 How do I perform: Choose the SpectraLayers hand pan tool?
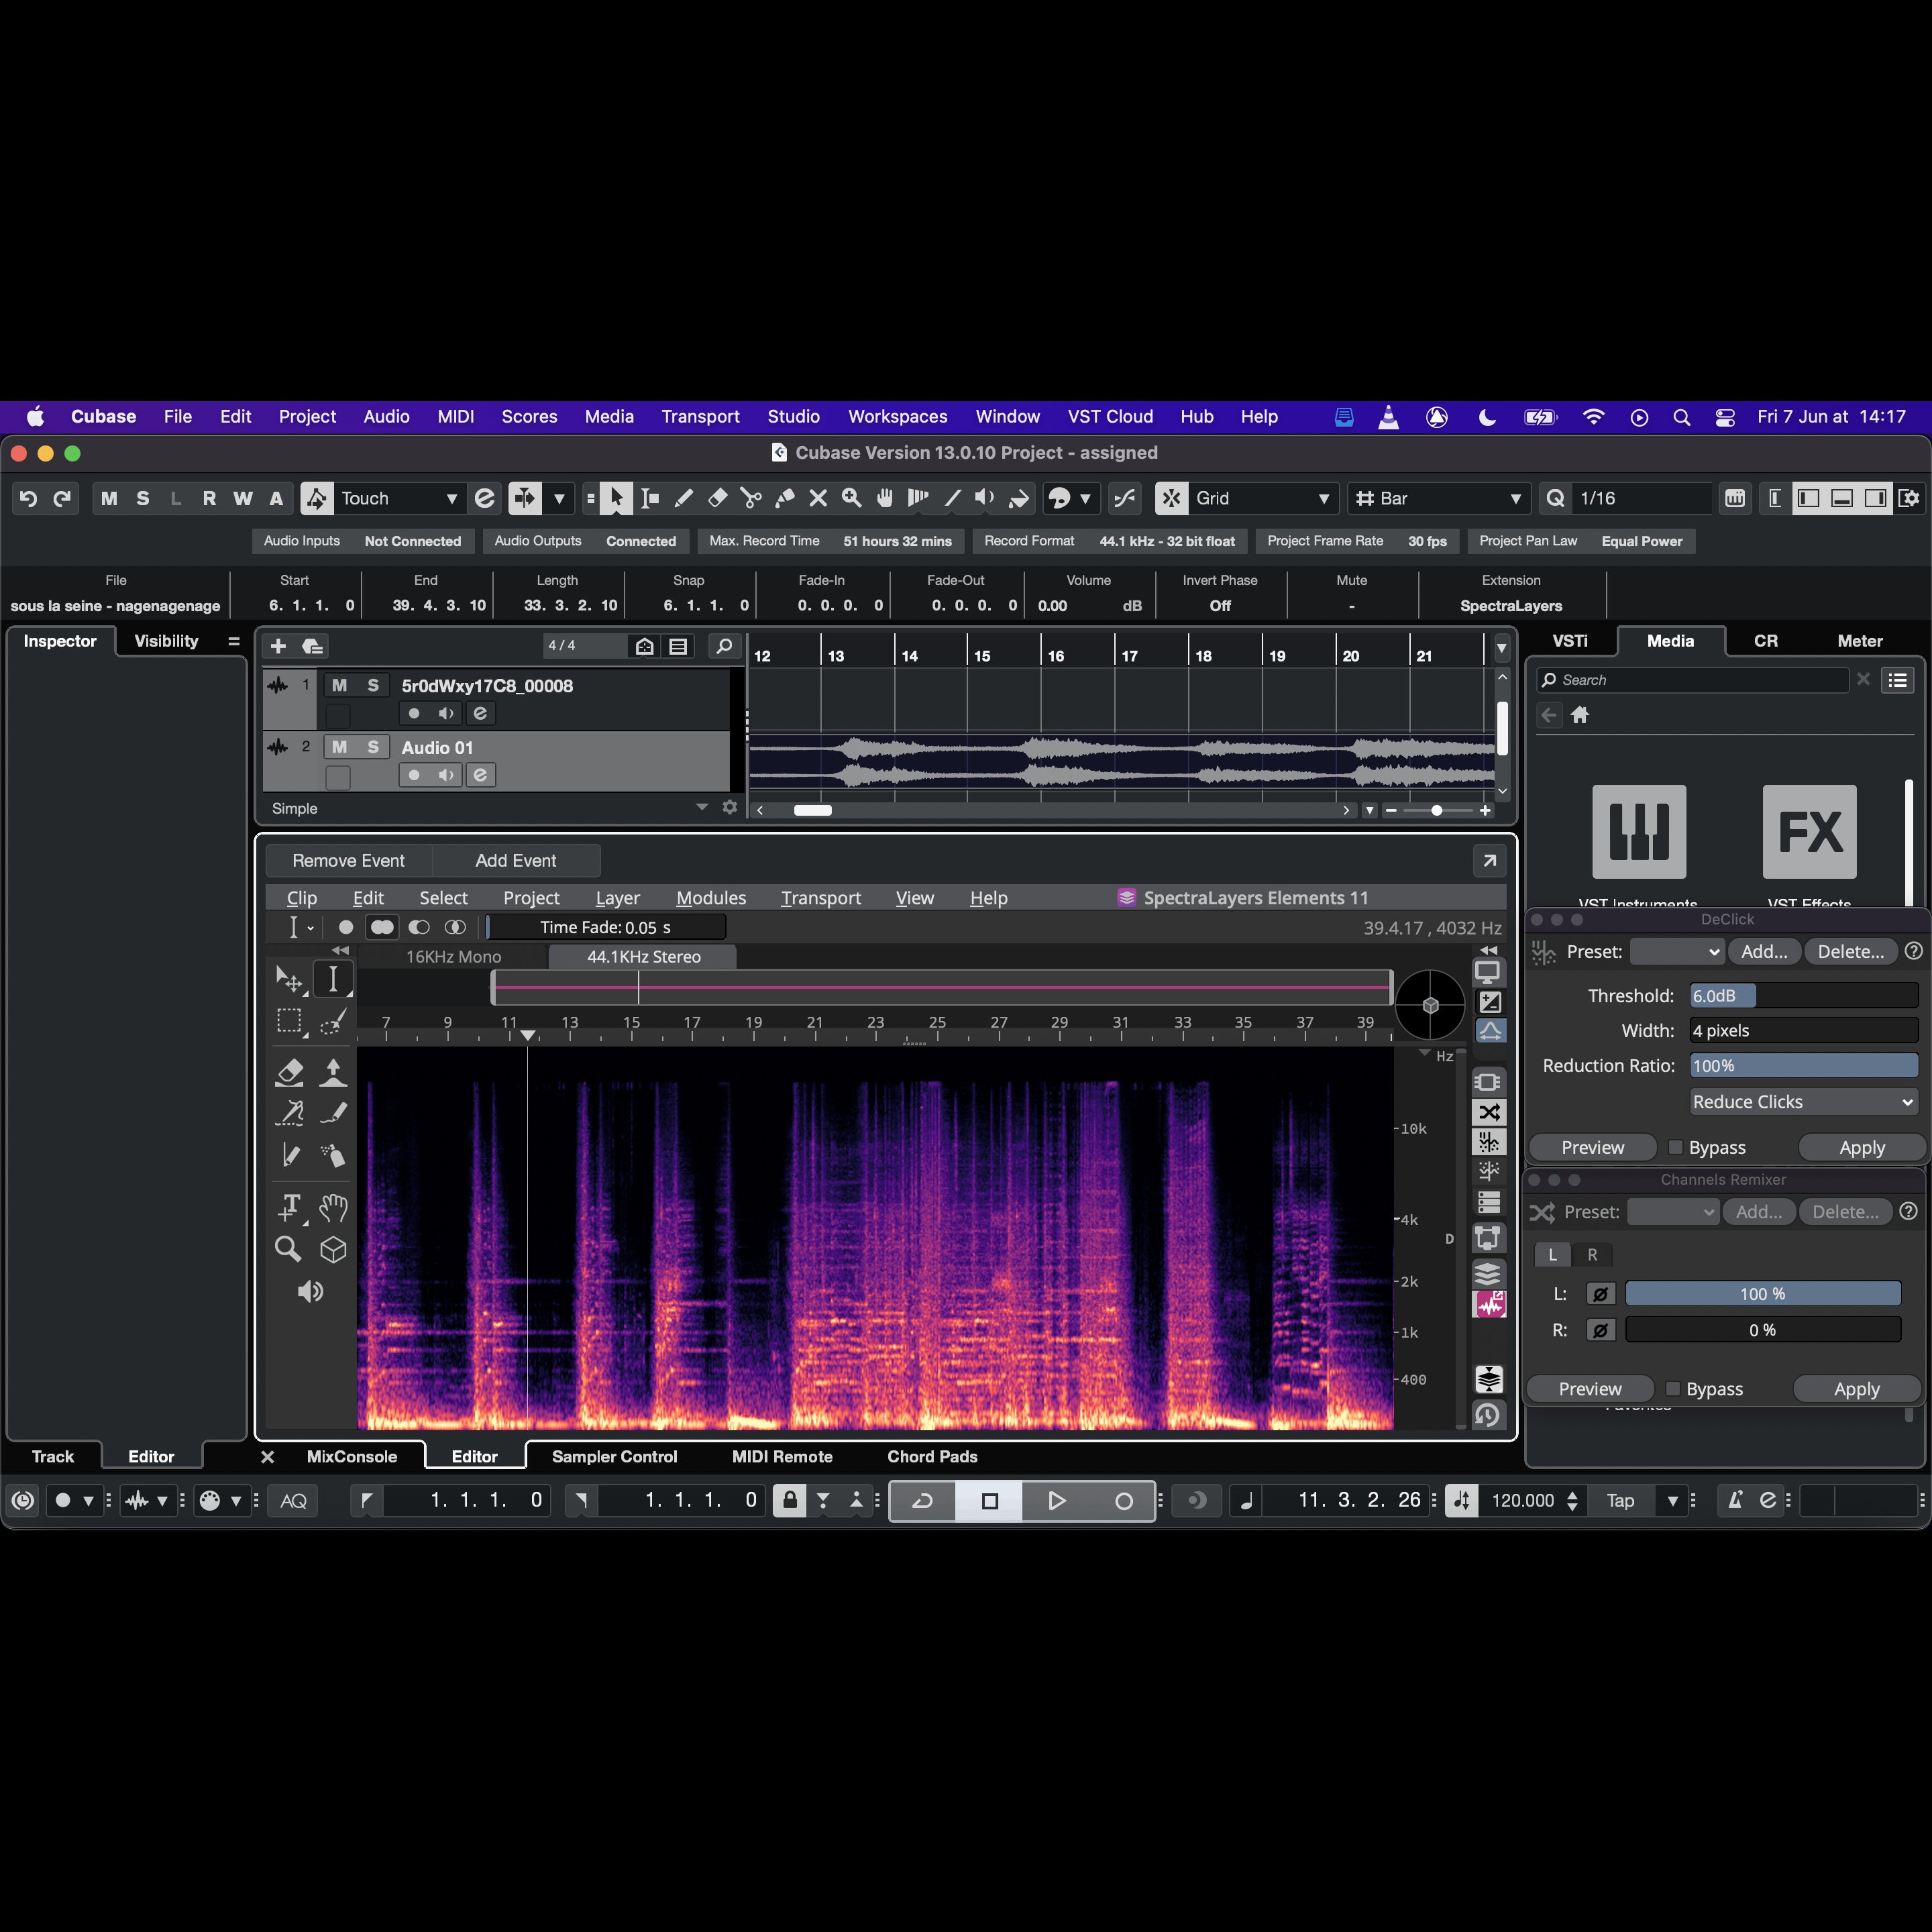333,1207
